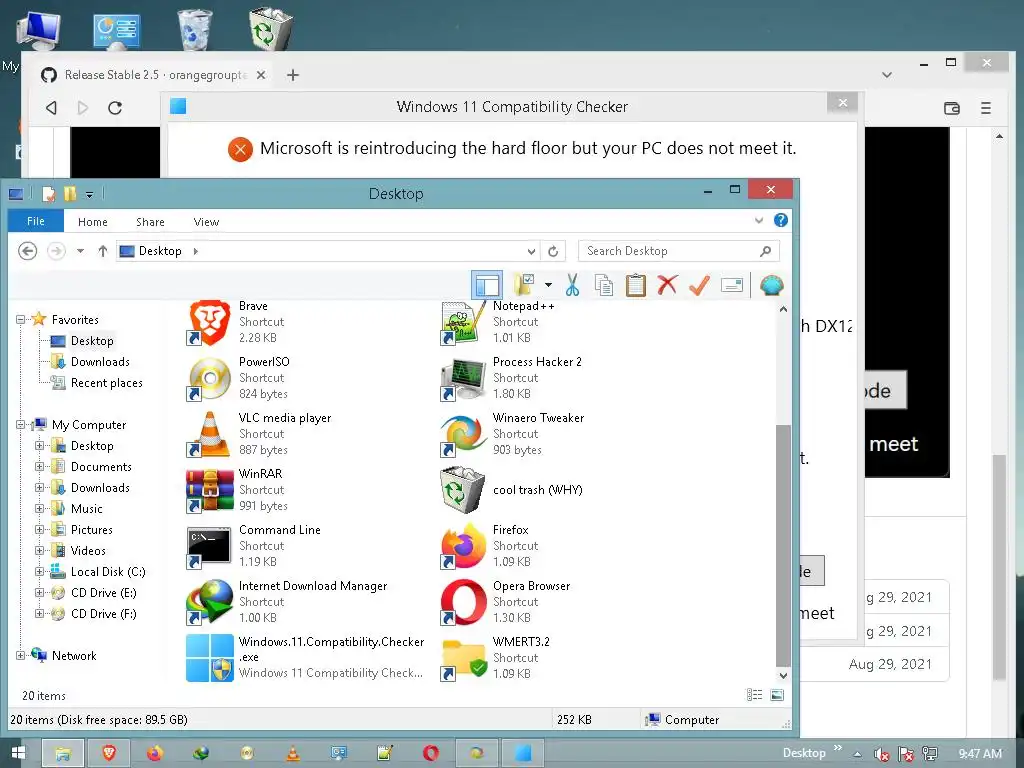
Task: Select the Firefox shortcut icon
Action: tap(464, 546)
